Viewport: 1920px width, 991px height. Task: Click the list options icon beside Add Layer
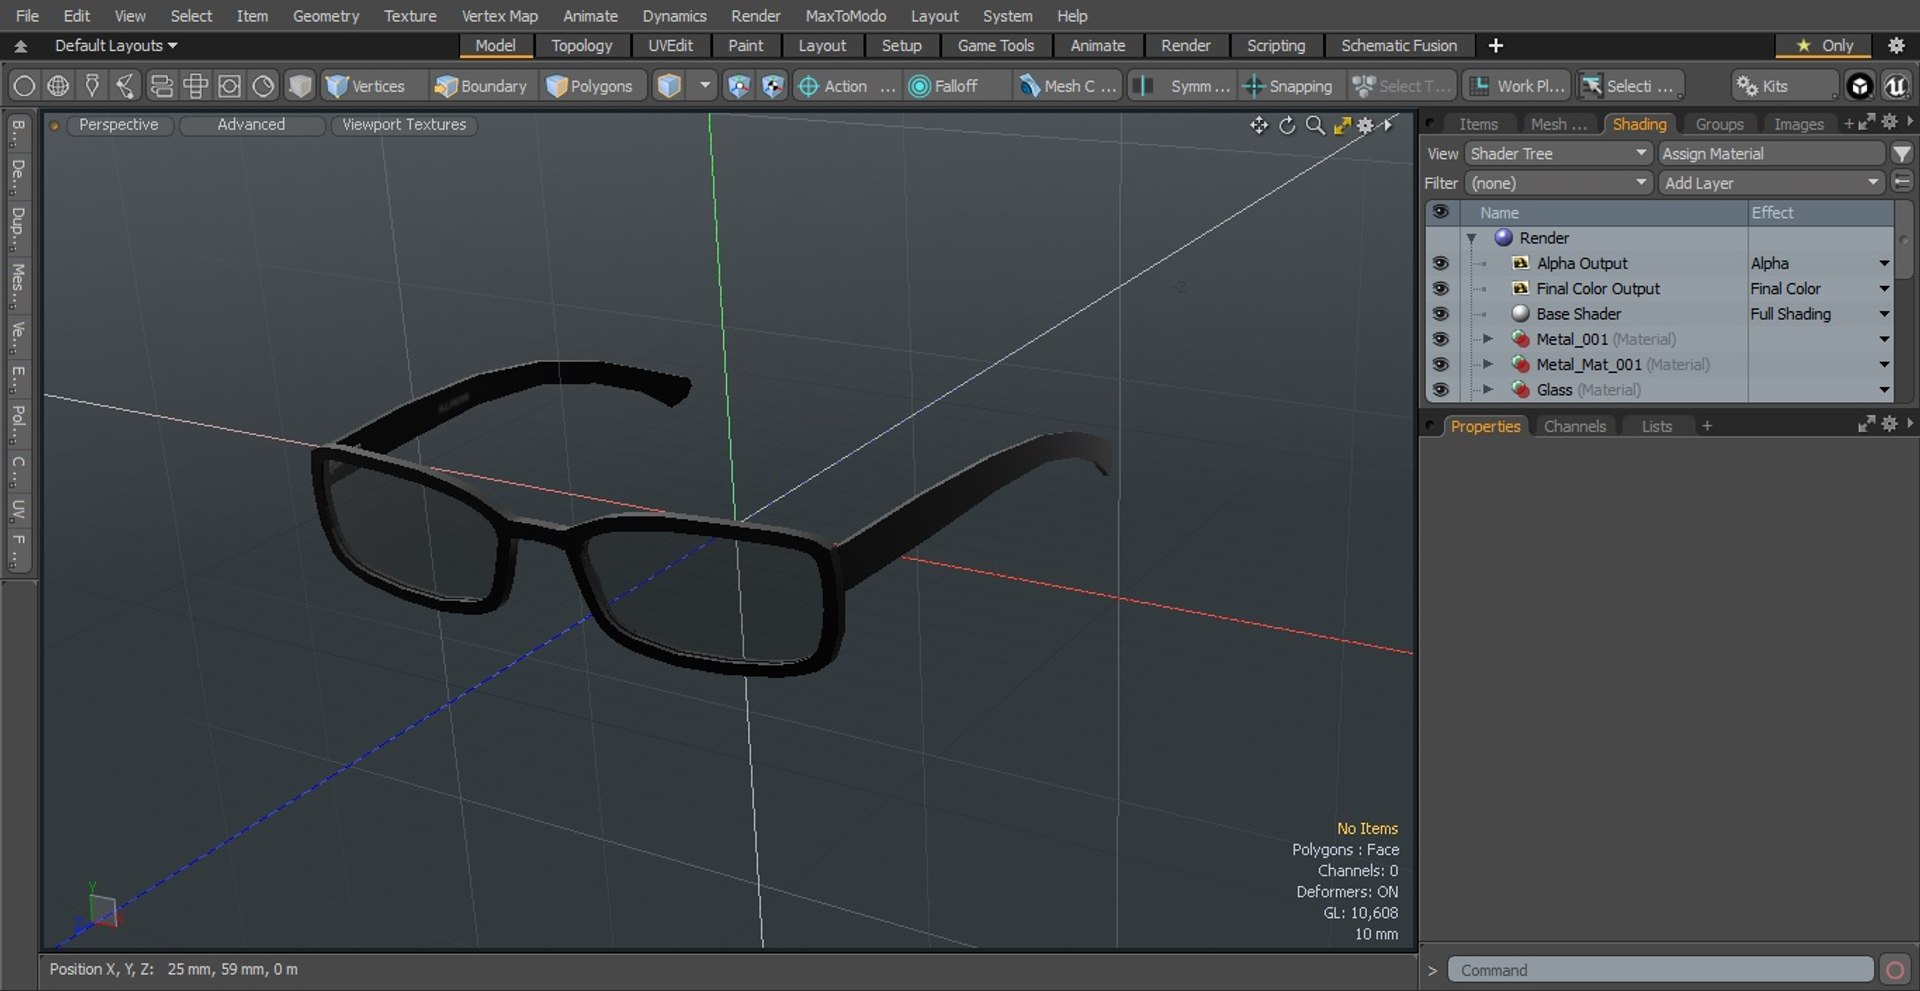[1901, 183]
